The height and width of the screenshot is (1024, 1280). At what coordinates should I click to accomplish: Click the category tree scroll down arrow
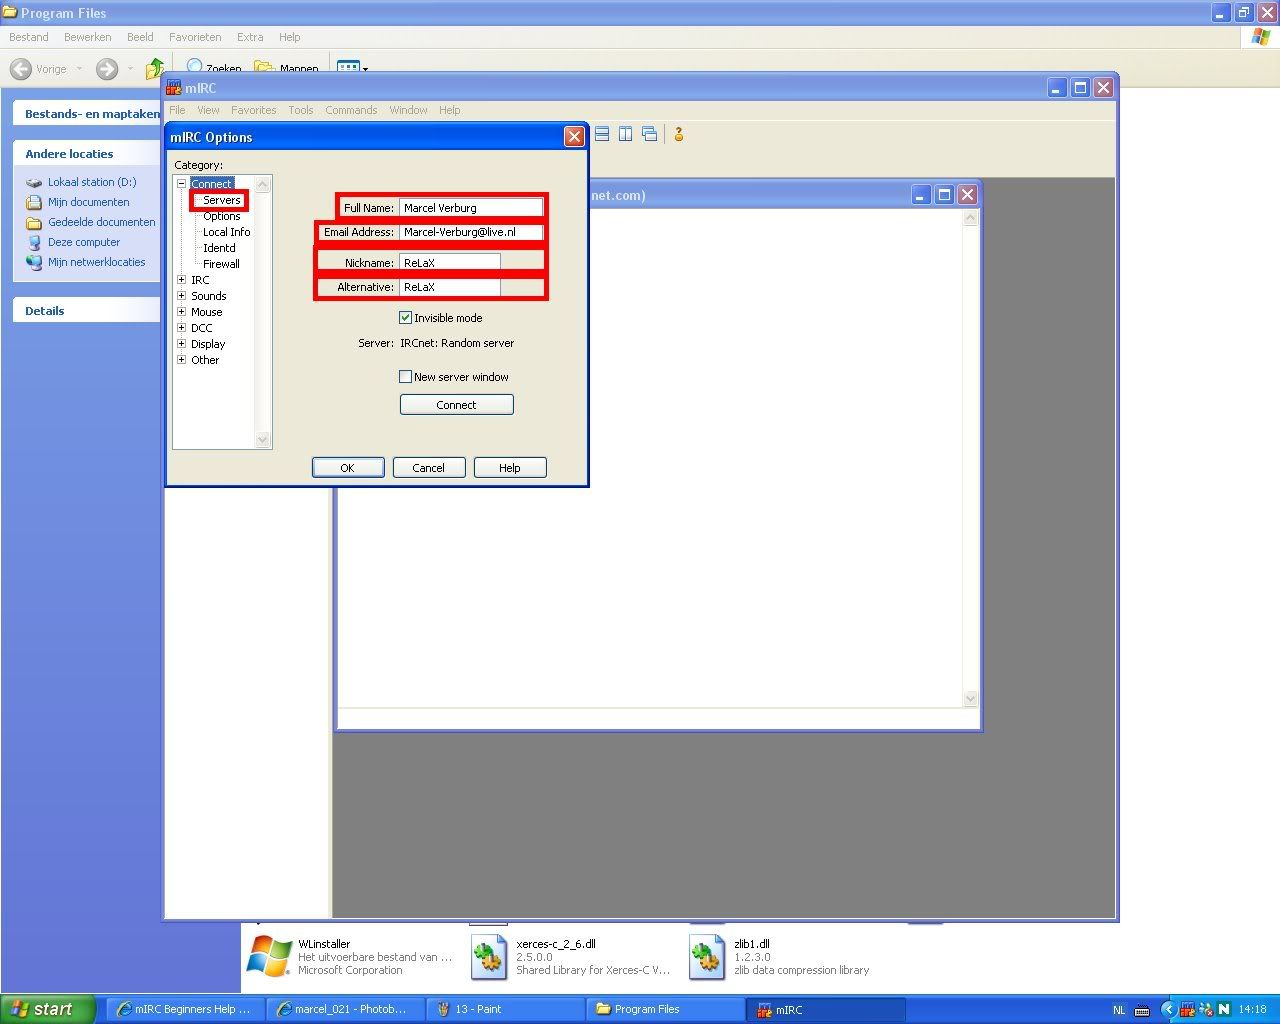click(263, 440)
